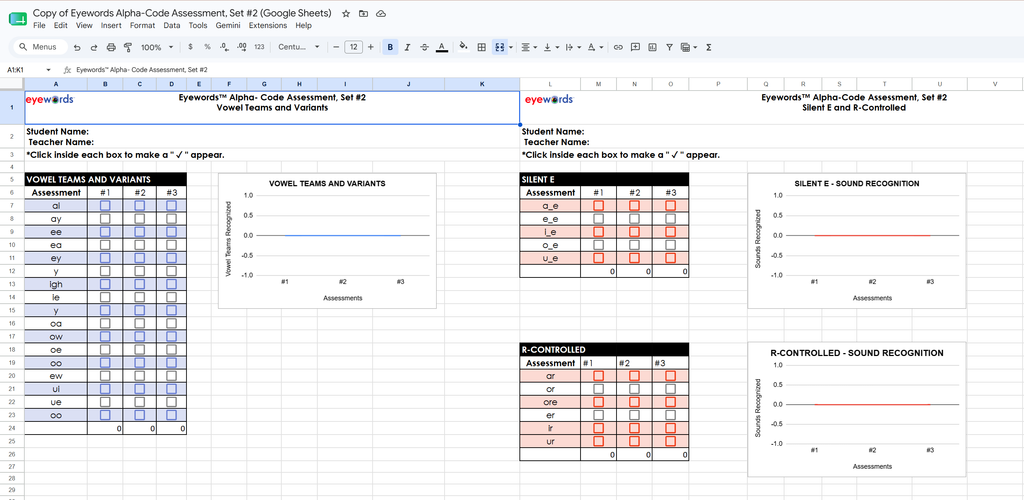Check the cloud save status icon
Screen dimensions: 1024x500
click(381, 13)
